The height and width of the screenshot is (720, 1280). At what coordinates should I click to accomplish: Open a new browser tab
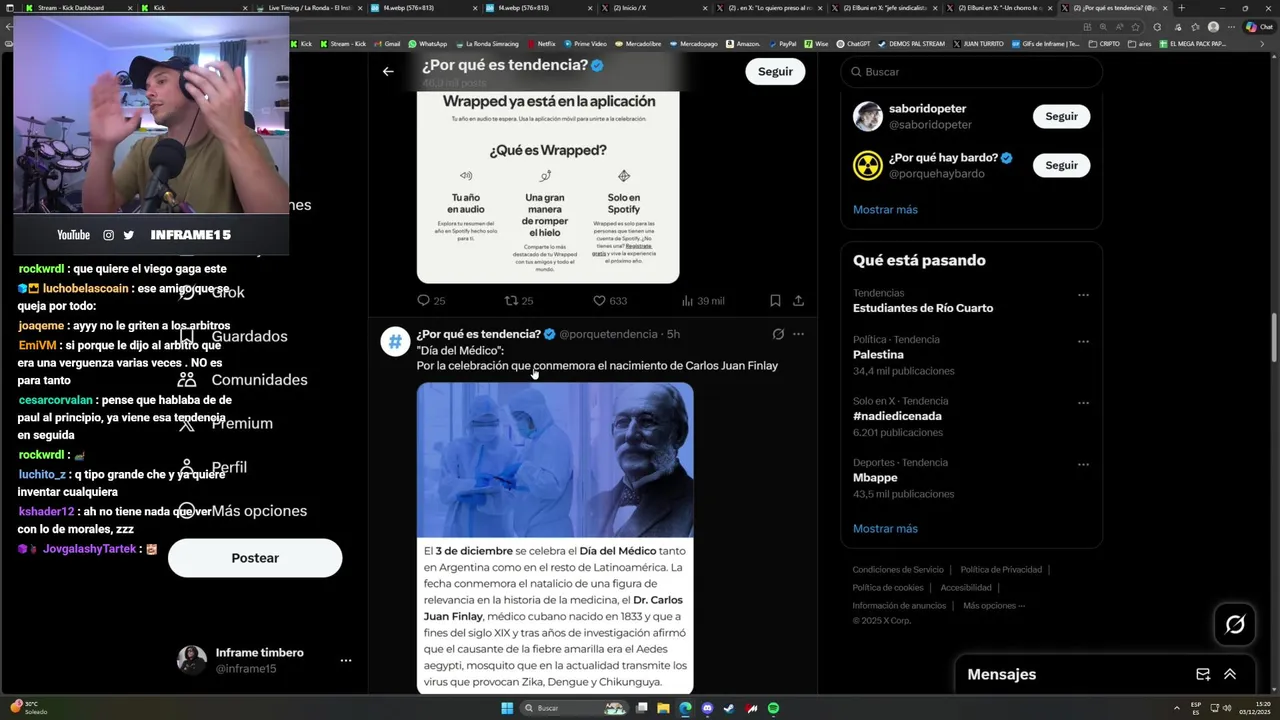pyautogui.click(x=1180, y=8)
